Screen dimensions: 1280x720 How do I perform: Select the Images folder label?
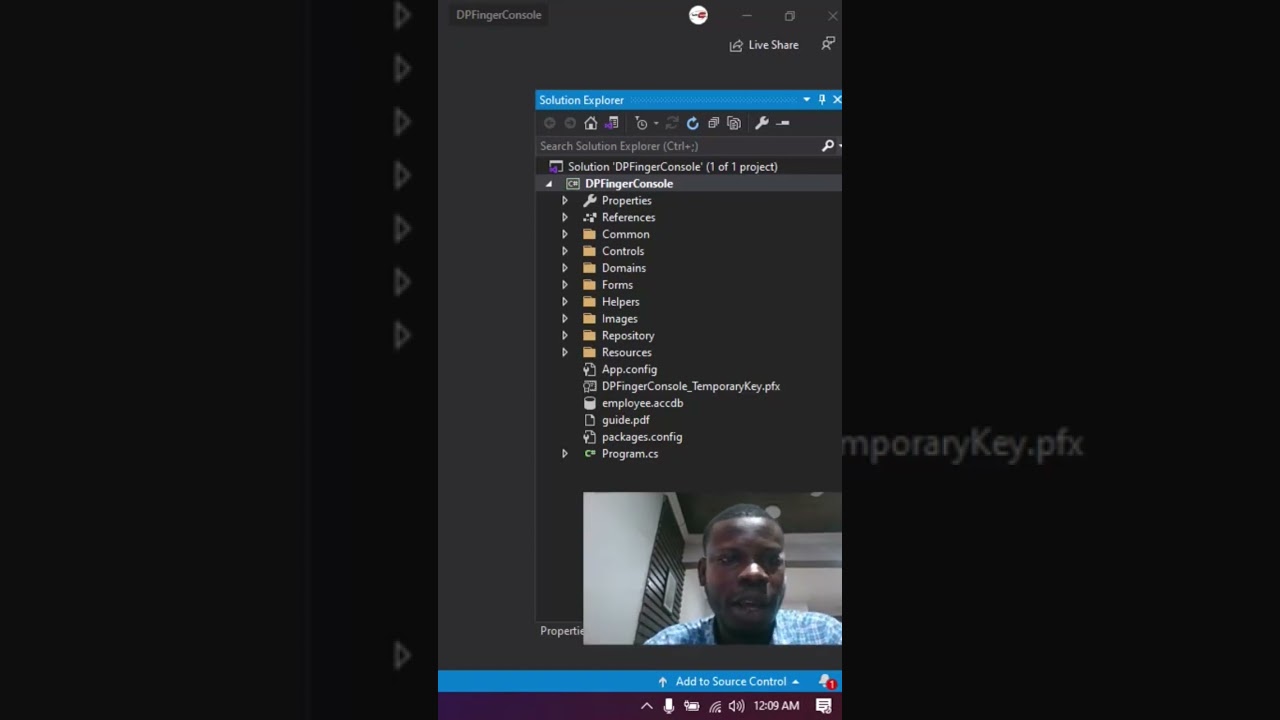619,319
